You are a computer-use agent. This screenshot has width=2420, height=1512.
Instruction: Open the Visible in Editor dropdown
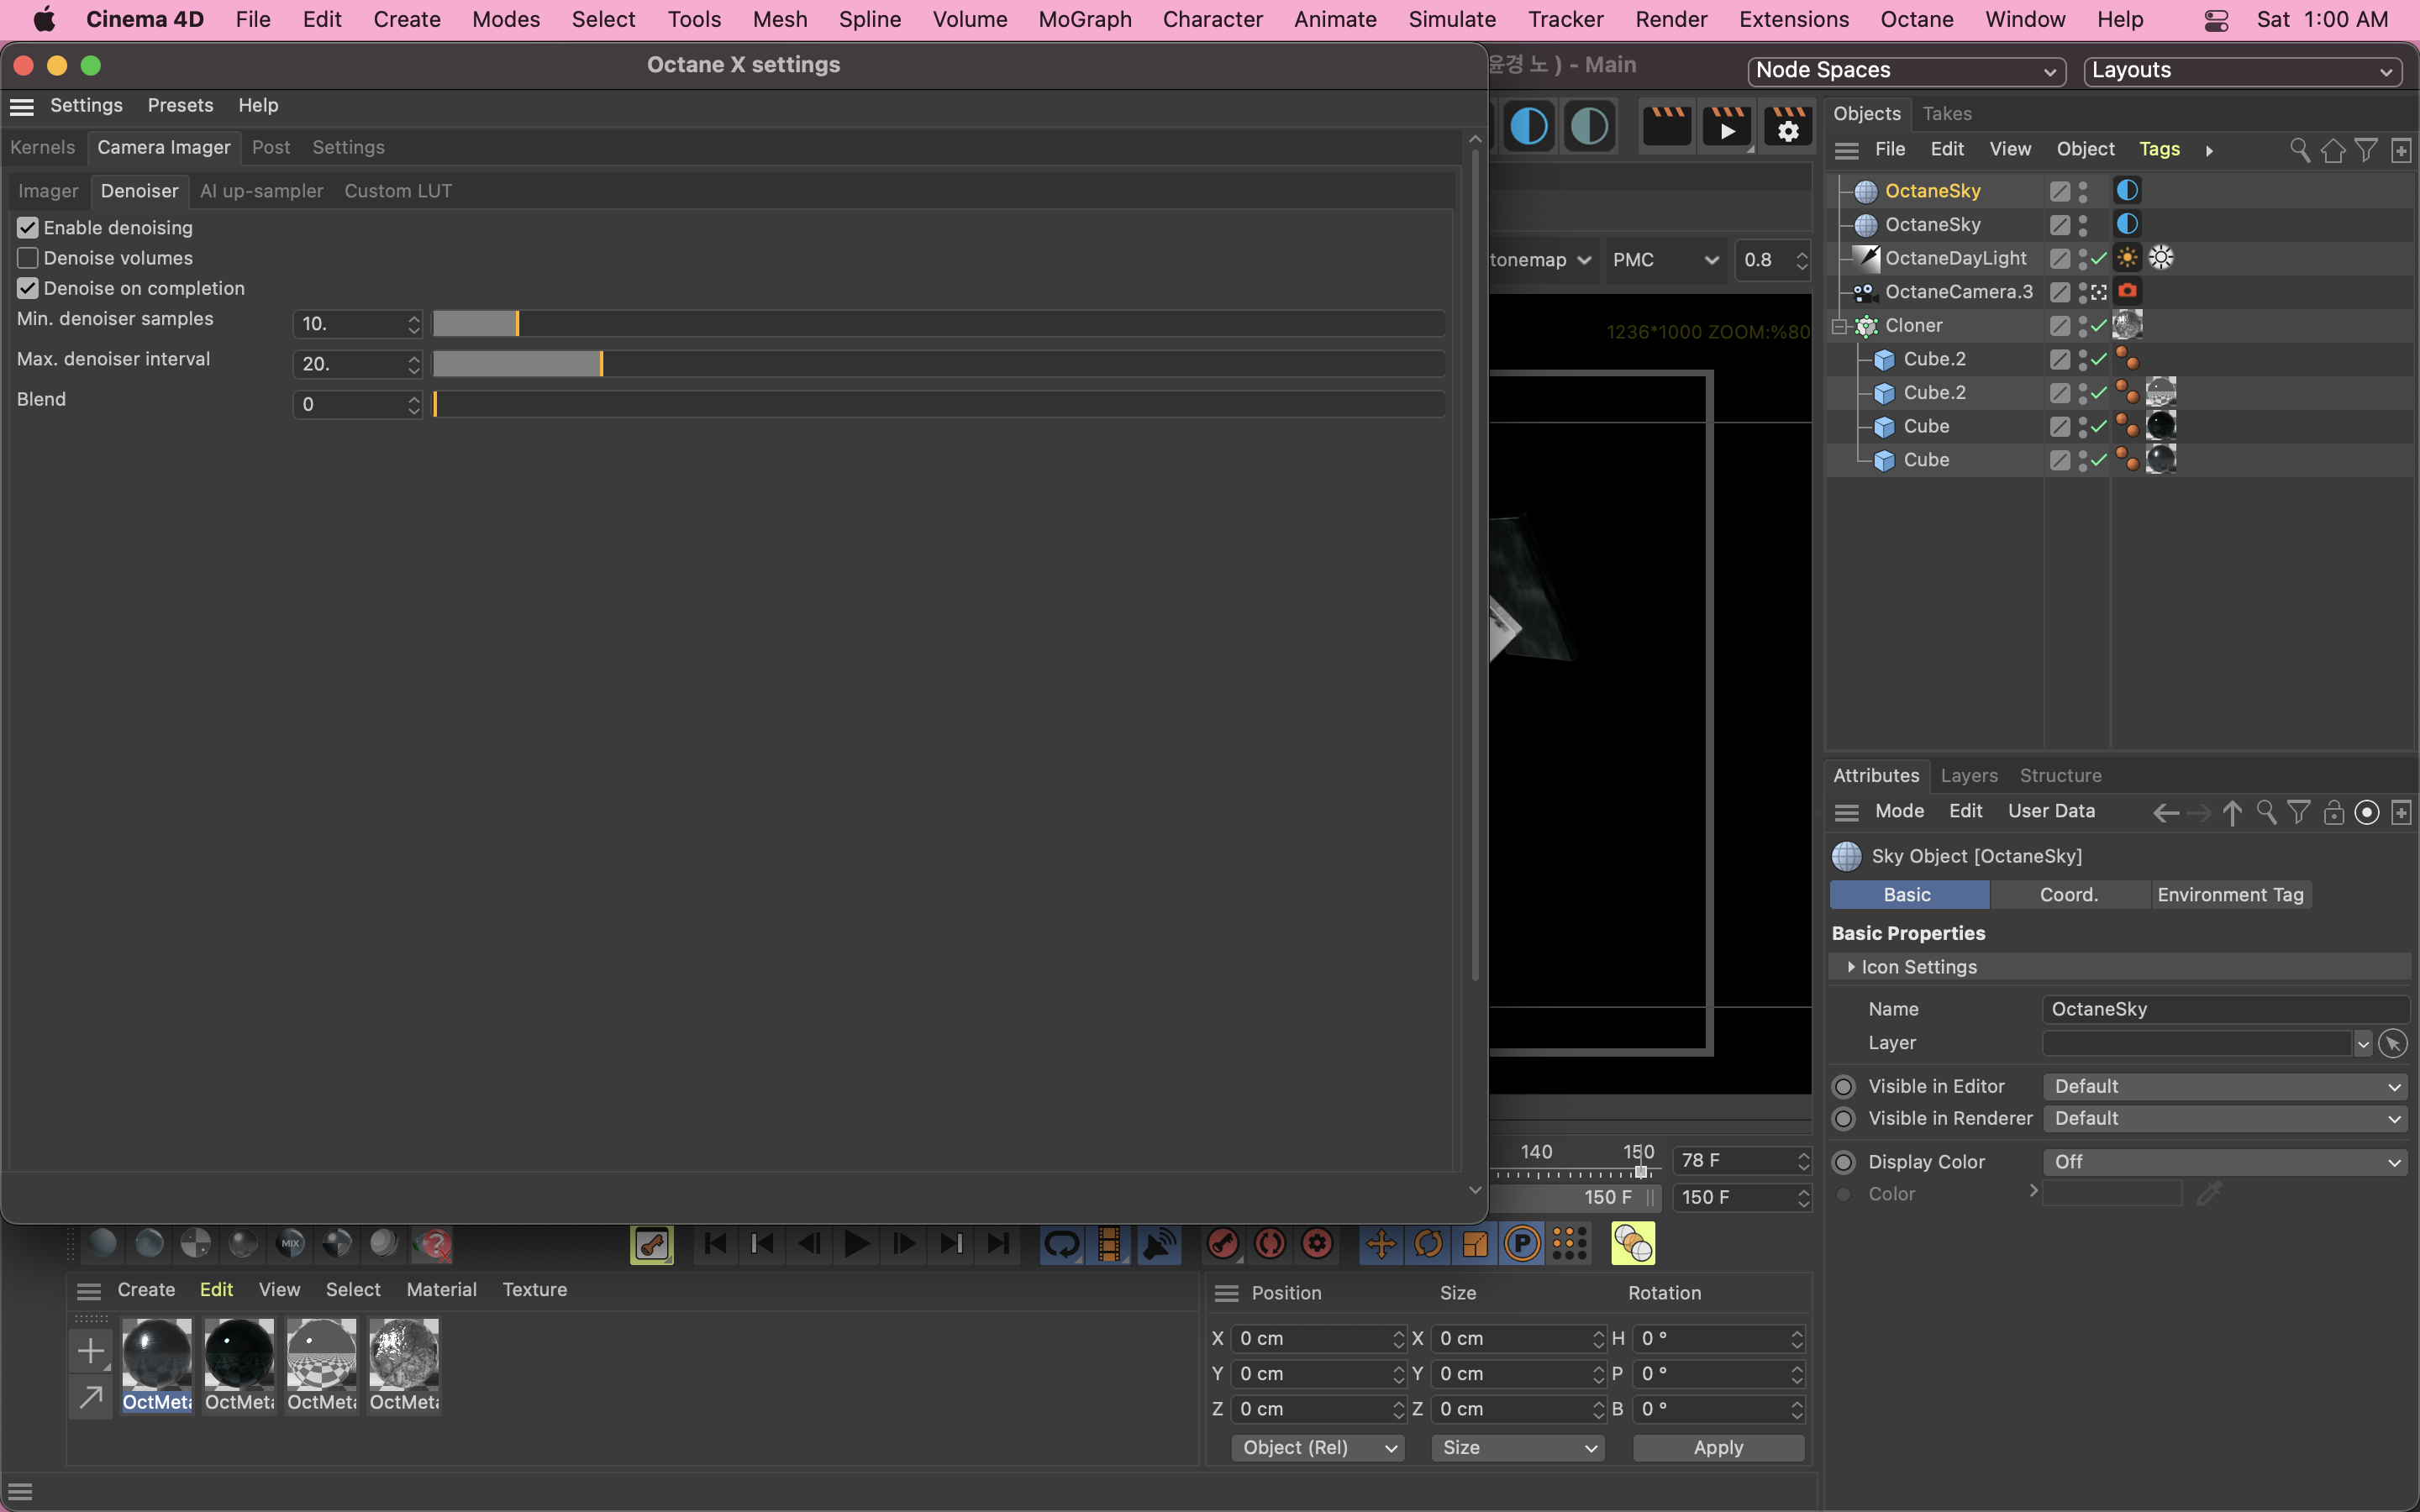[2226, 1087]
